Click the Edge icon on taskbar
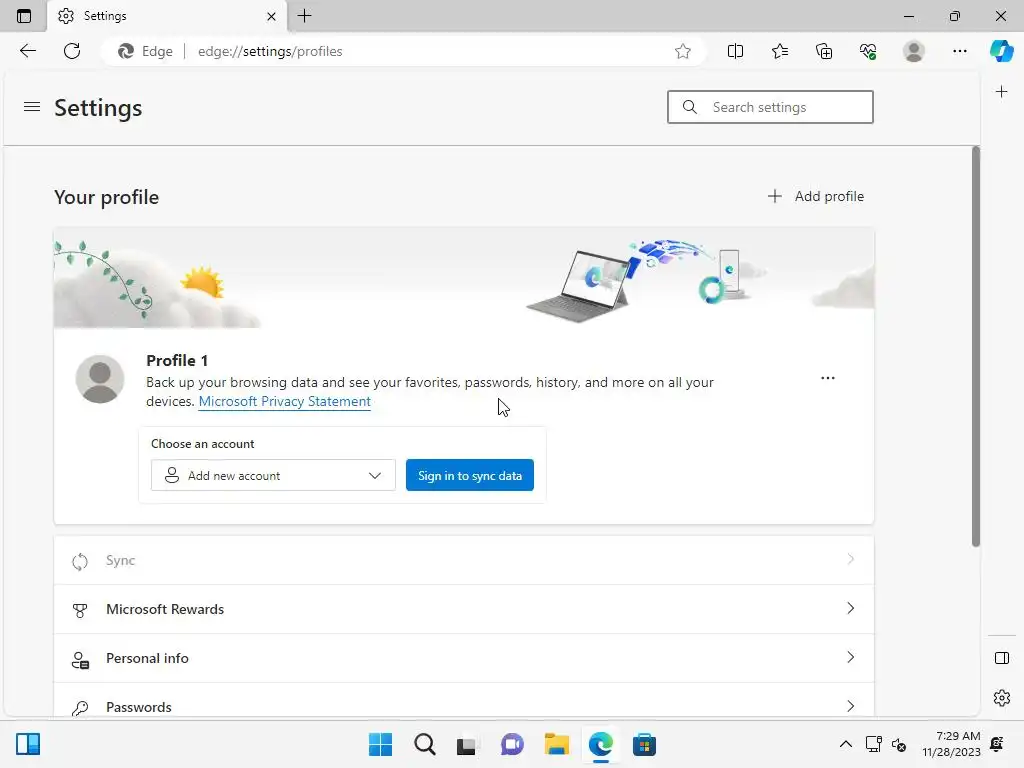Screen dimensions: 1024x768 coord(600,744)
